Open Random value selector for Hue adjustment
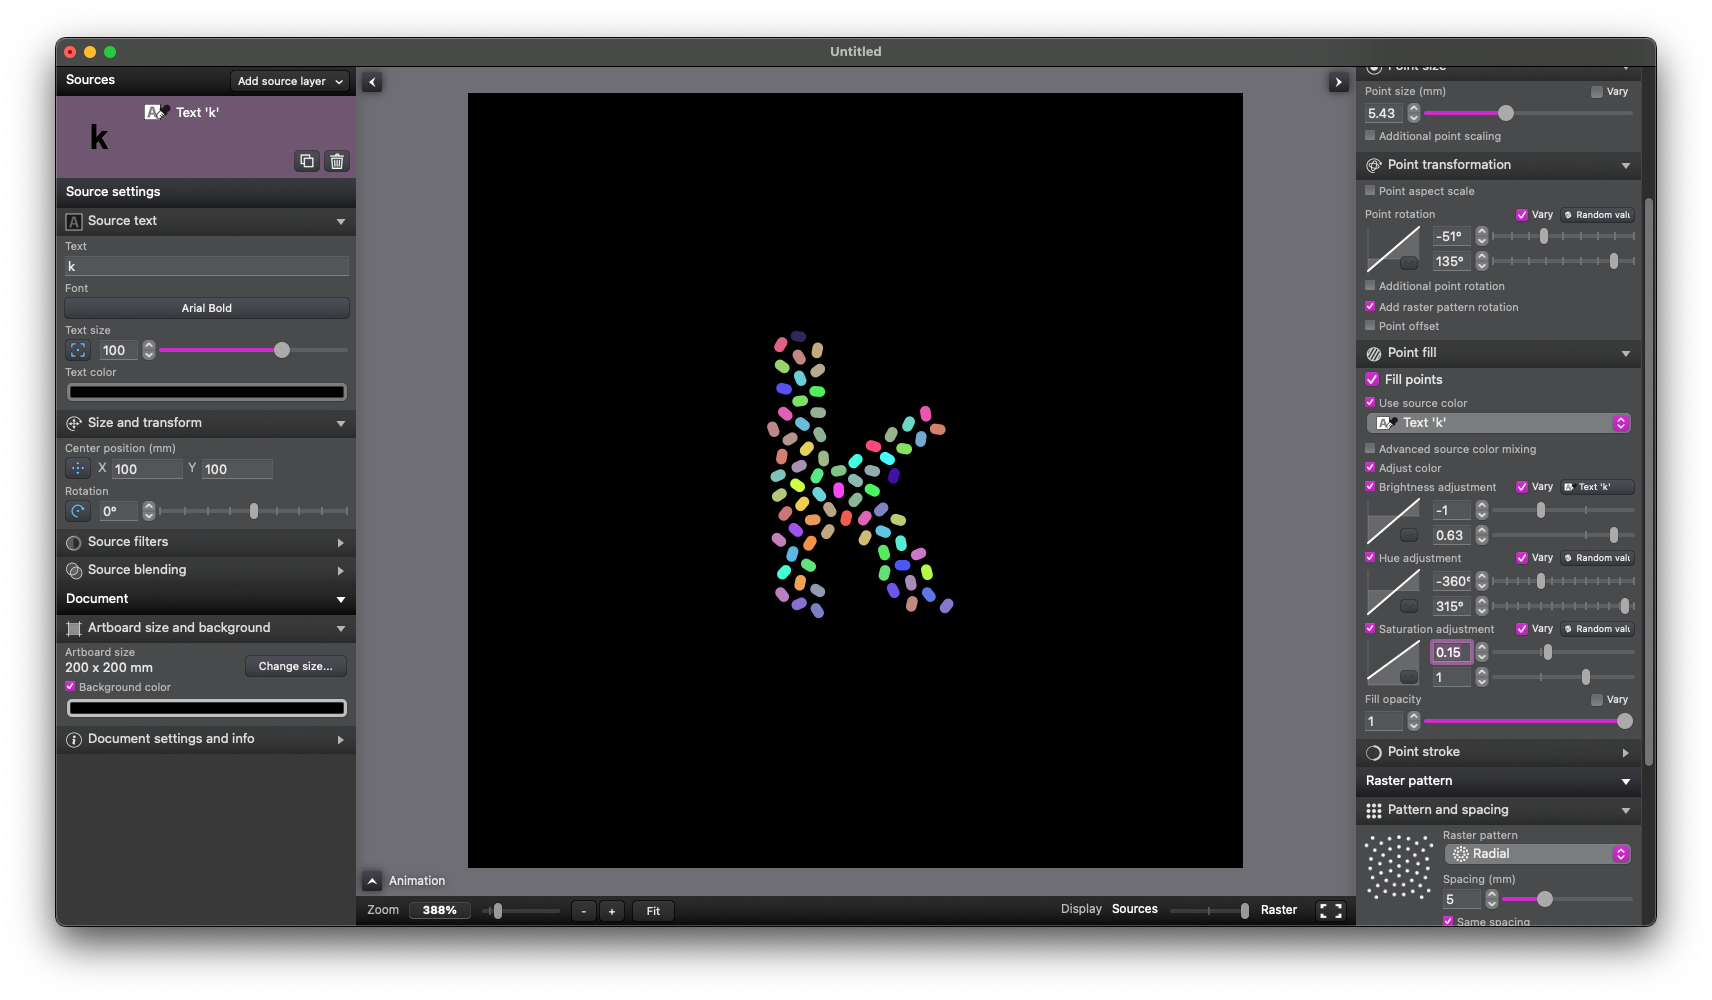The image size is (1712, 1000). (x=1597, y=558)
